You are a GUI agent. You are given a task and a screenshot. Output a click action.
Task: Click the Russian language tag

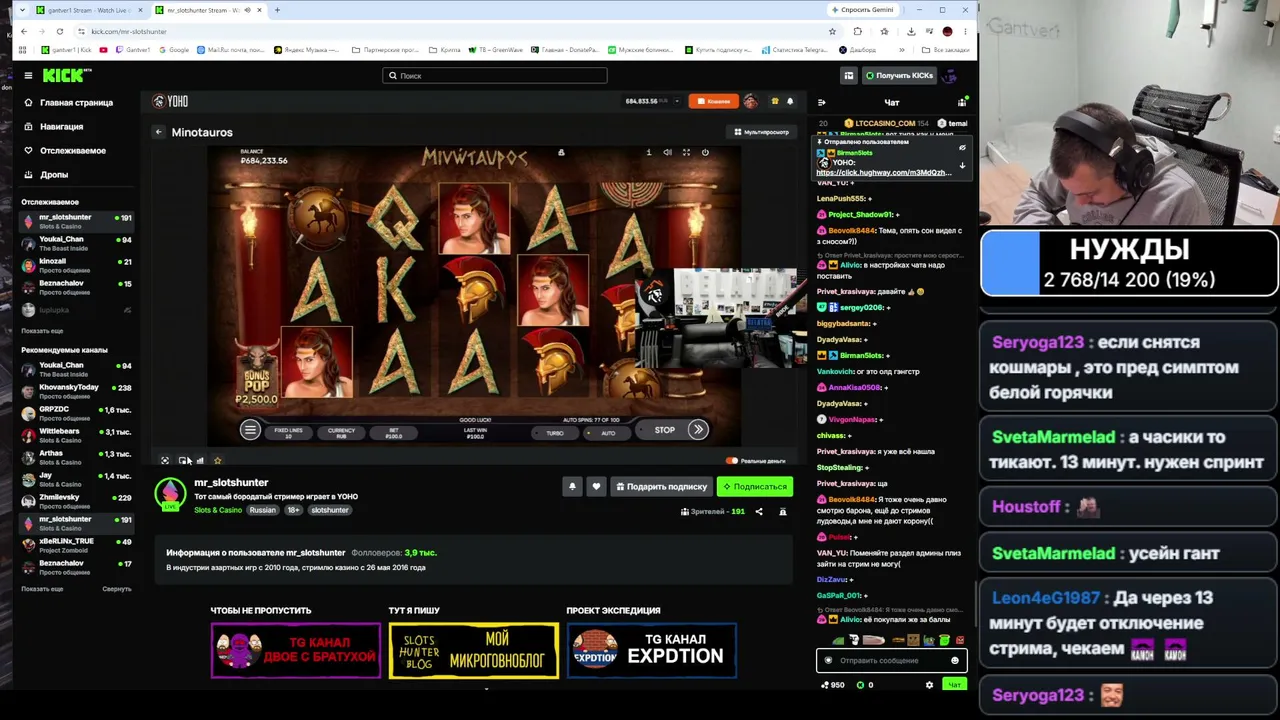(263, 510)
